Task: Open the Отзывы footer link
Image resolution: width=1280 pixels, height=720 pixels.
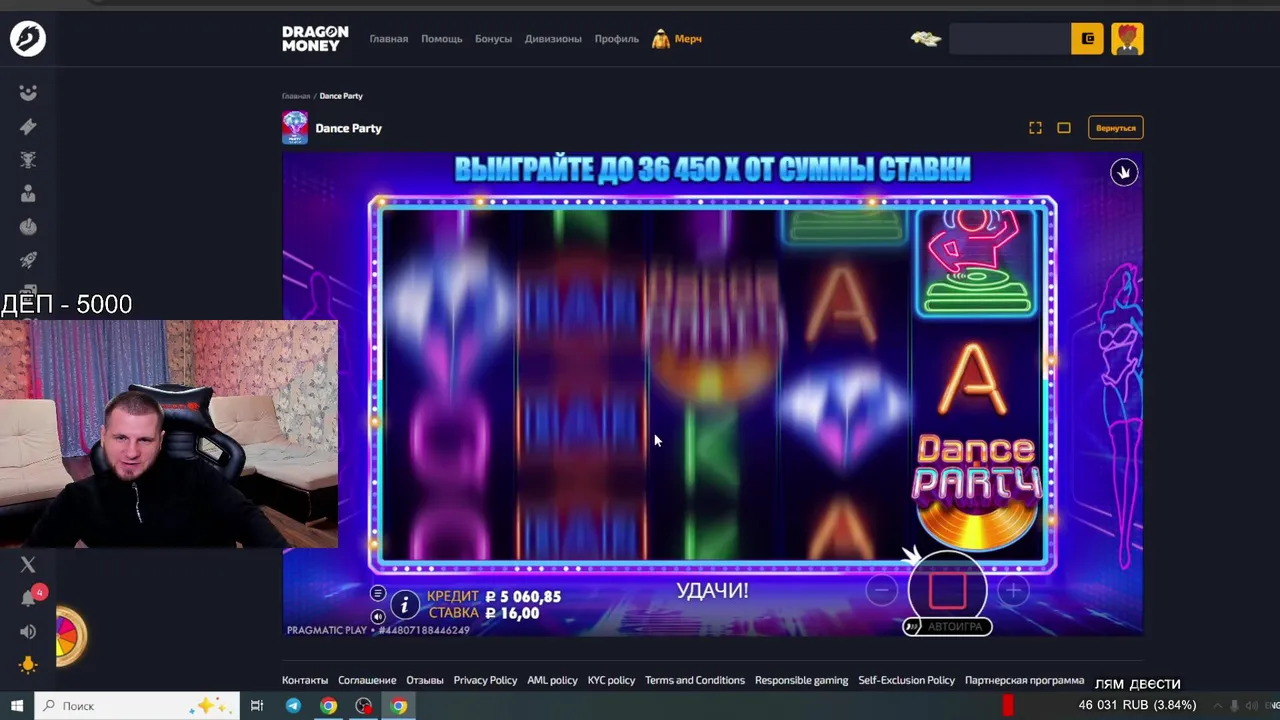Action: click(425, 680)
